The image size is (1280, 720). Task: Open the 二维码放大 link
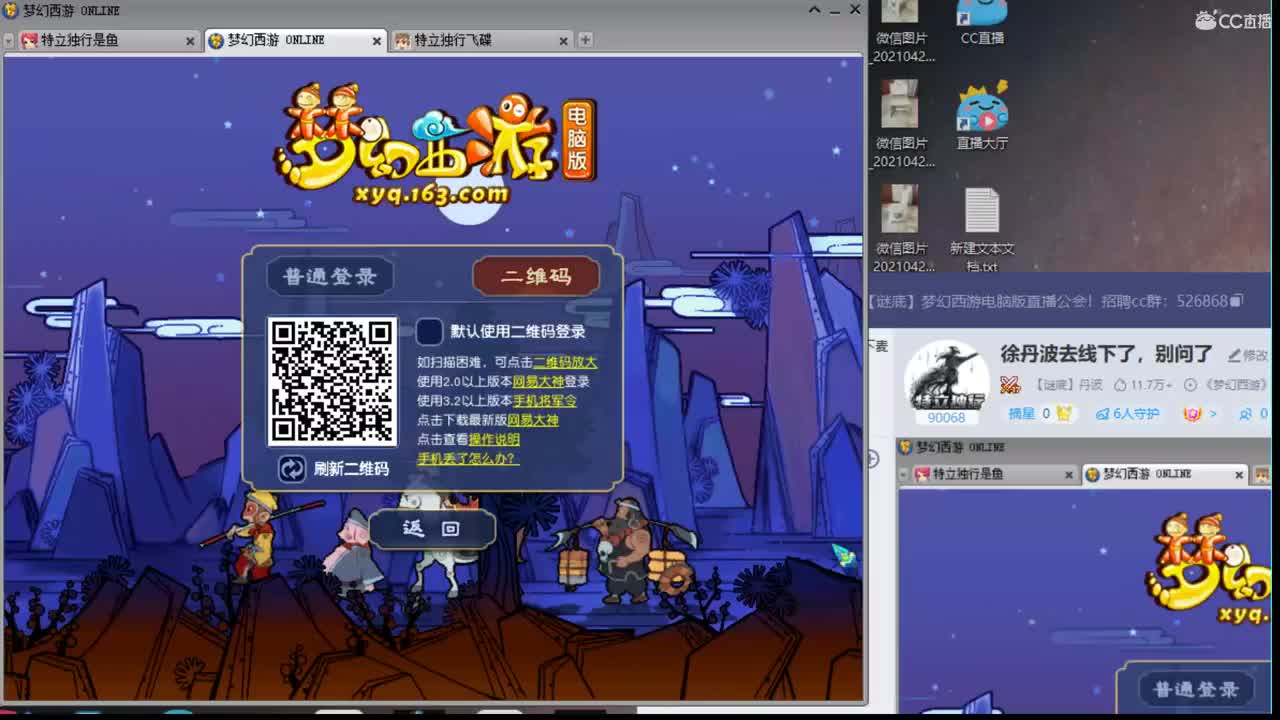(x=565, y=362)
